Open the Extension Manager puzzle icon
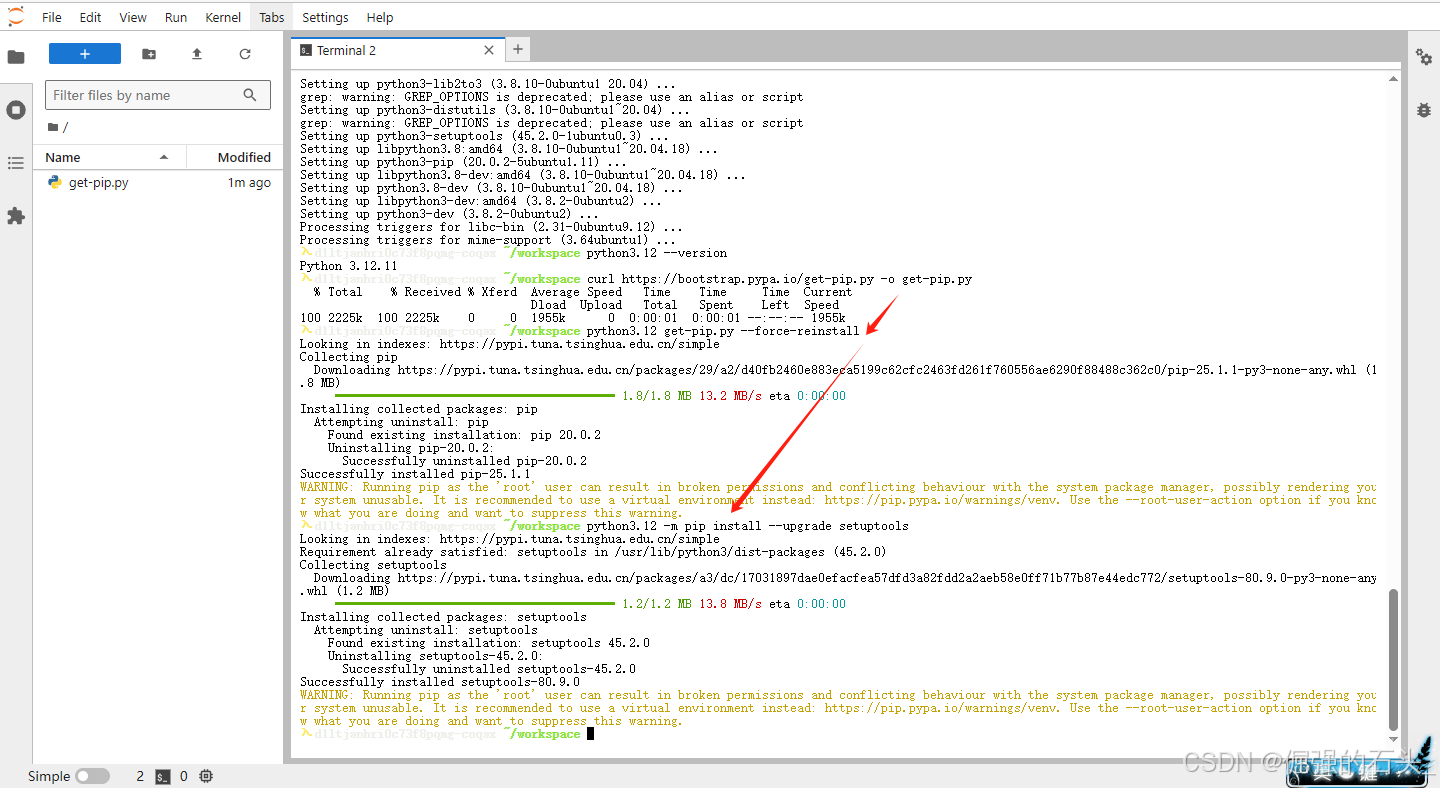The height and width of the screenshot is (788, 1440). (16, 216)
